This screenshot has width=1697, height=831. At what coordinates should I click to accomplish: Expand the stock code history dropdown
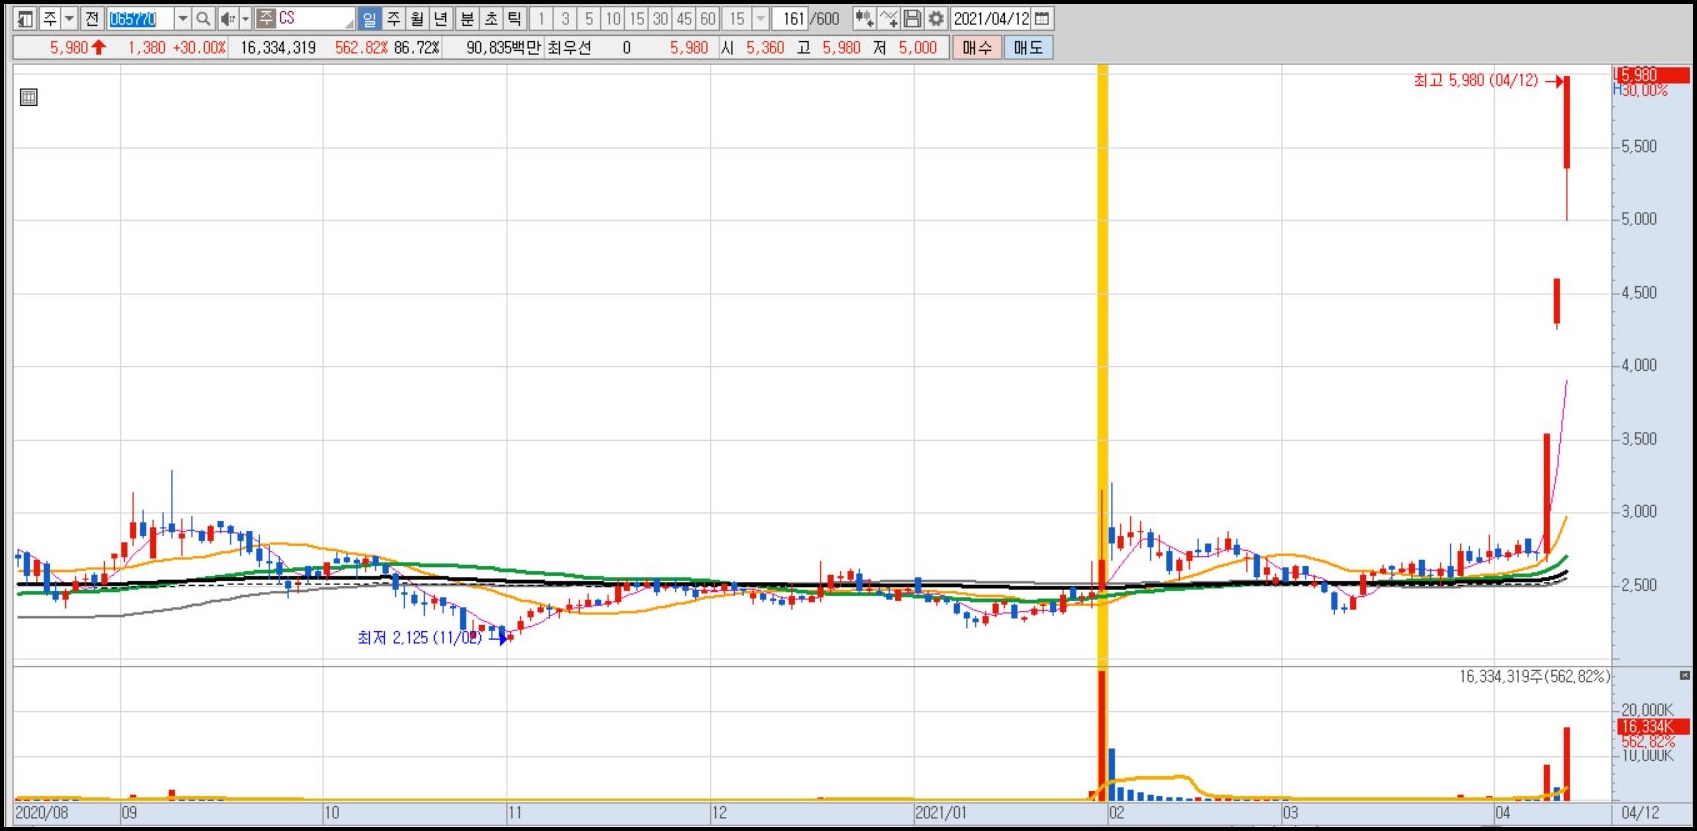[182, 19]
